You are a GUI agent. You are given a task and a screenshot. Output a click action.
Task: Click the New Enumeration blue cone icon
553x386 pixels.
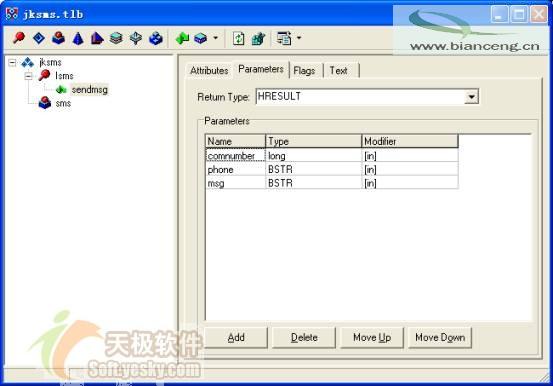(78, 38)
